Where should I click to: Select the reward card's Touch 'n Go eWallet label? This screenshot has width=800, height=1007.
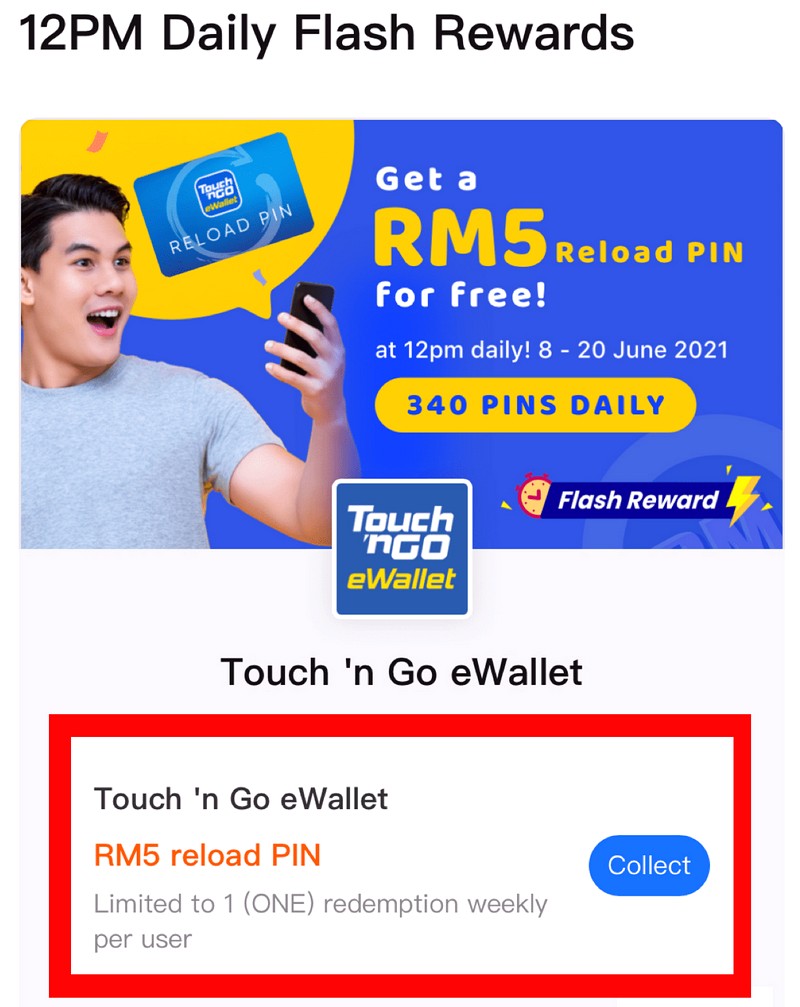click(x=241, y=800)
